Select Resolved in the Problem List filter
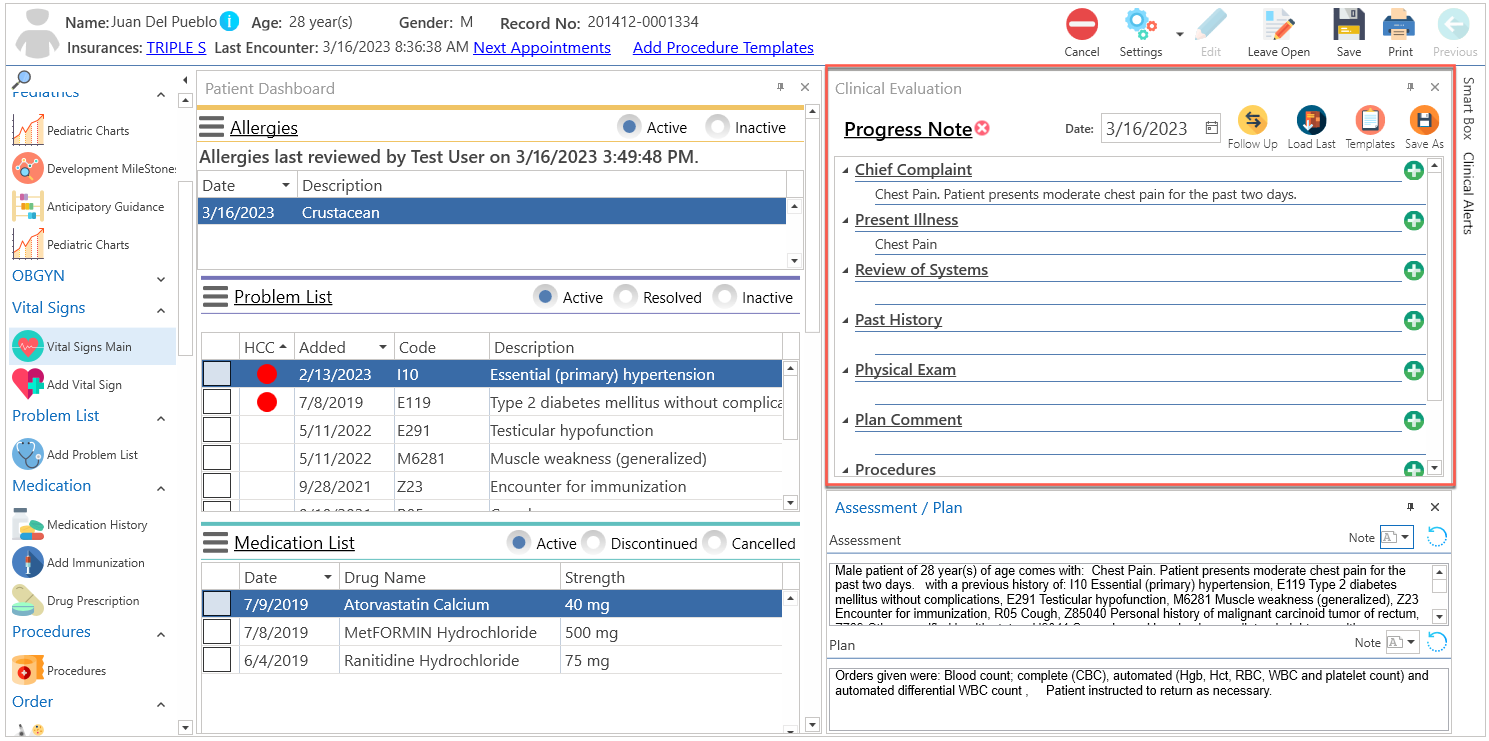 (x=625, y=296)
